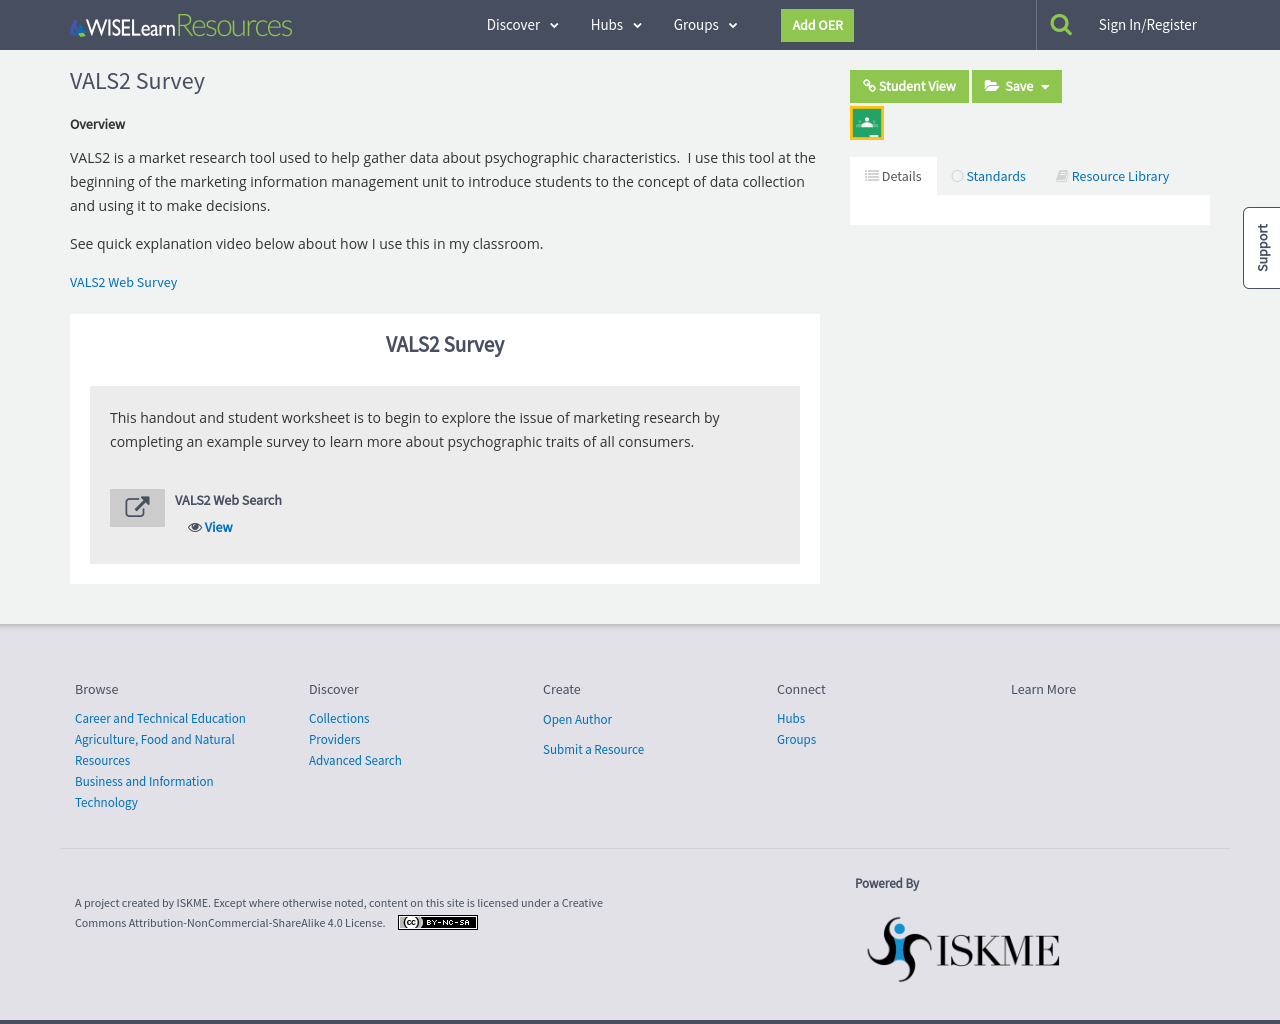Click the WISELearn Resources logo

[180, 24]
